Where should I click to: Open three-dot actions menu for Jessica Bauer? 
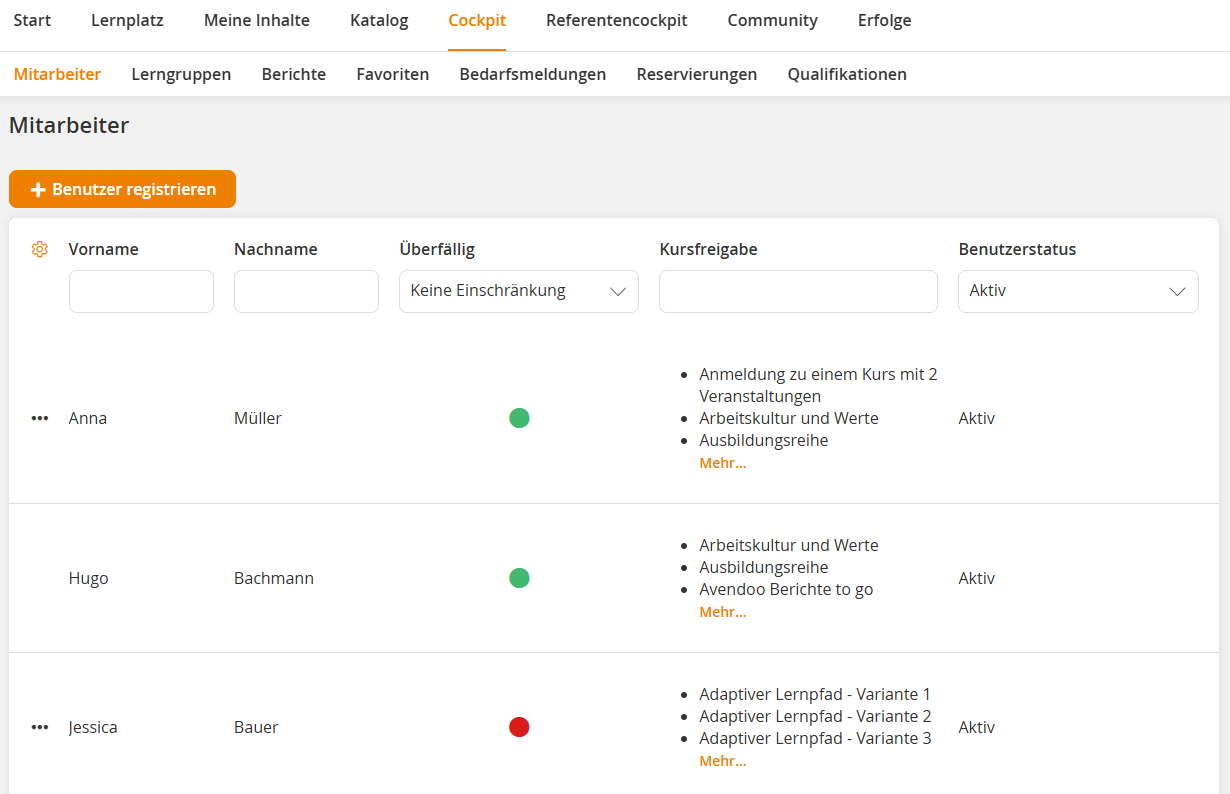[40, 728]
